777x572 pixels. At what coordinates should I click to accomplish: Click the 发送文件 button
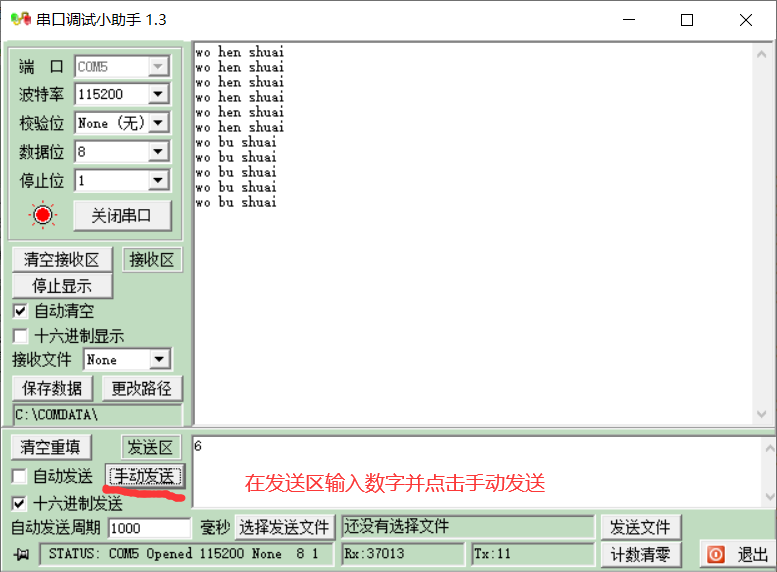point(641,527)
